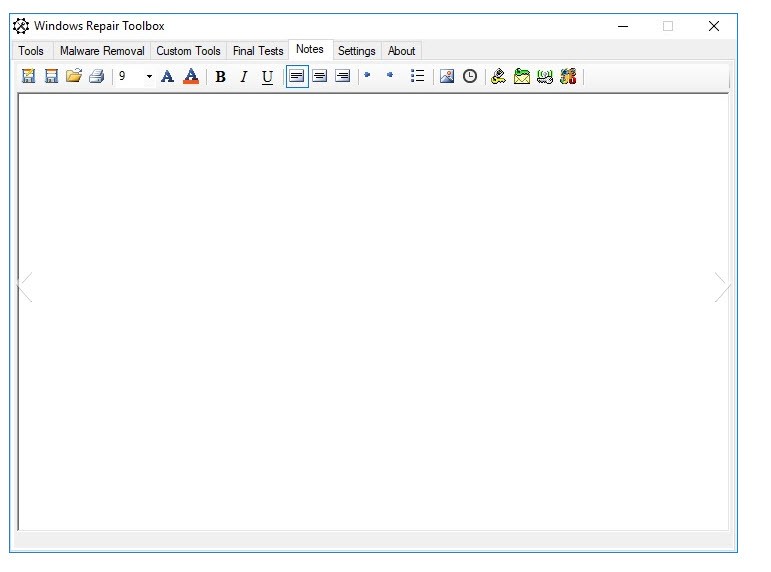Viewport: 771px width, 572px height.
Task: Click the first save icon with yellow accent
Action: click(29, 76)
